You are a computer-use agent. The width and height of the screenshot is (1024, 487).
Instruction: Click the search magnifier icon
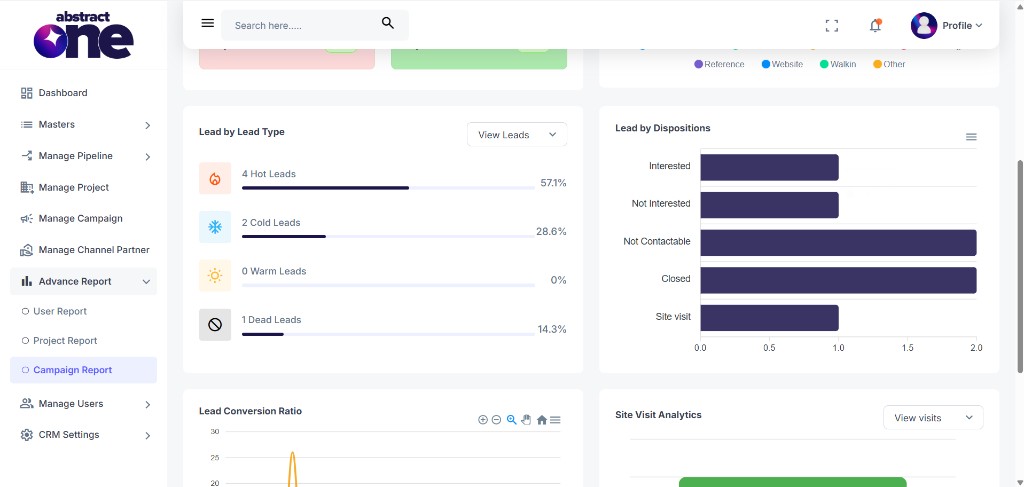coord(388,24)
